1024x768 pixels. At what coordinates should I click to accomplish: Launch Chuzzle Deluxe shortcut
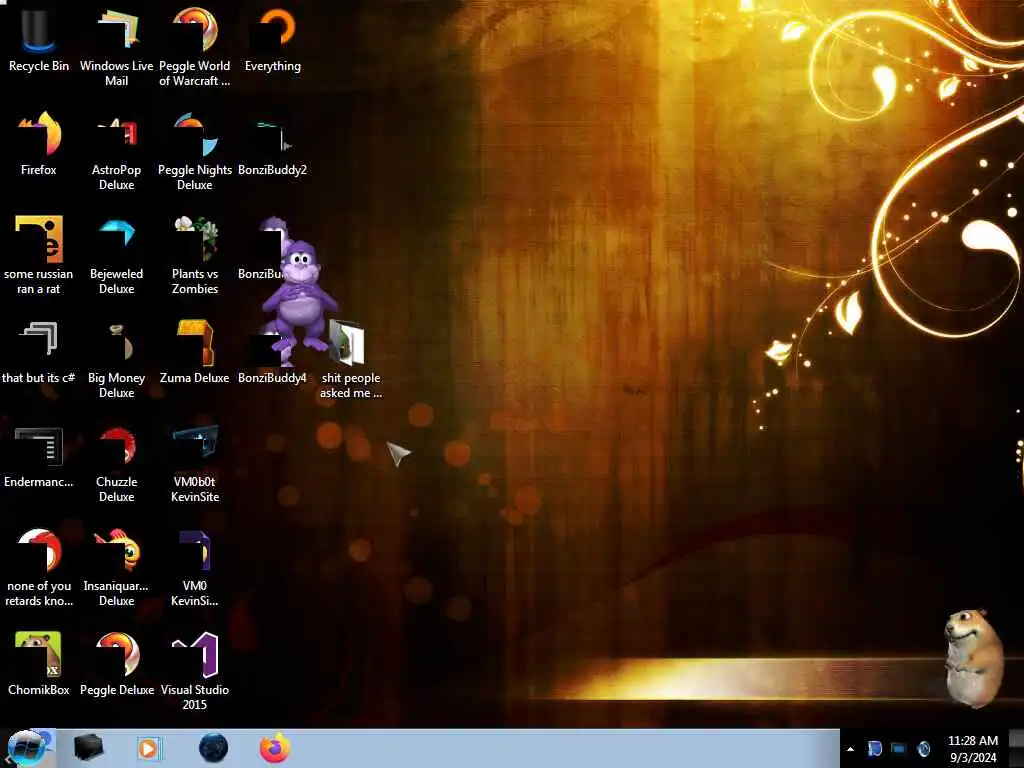(116, 462)
